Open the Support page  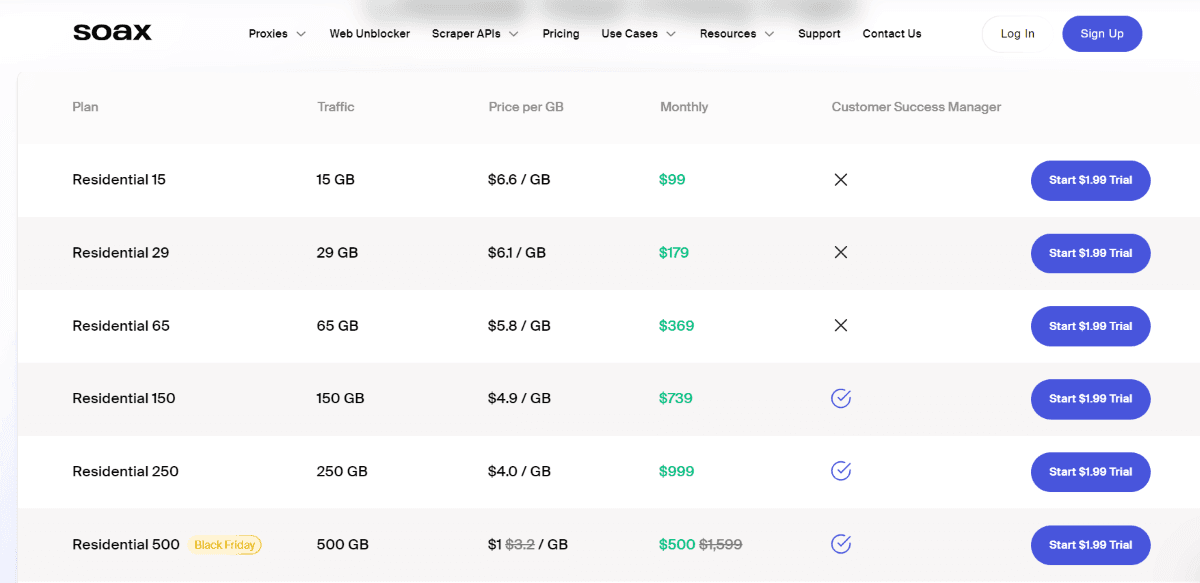pyautogui.click(x=819, y=34)
